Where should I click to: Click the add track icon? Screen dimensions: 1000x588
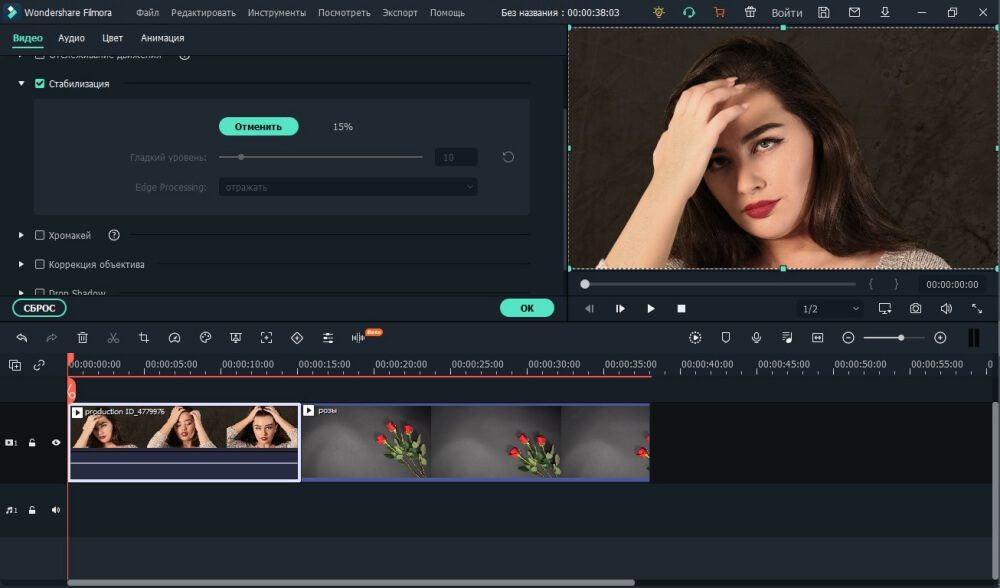pos(15,365)
